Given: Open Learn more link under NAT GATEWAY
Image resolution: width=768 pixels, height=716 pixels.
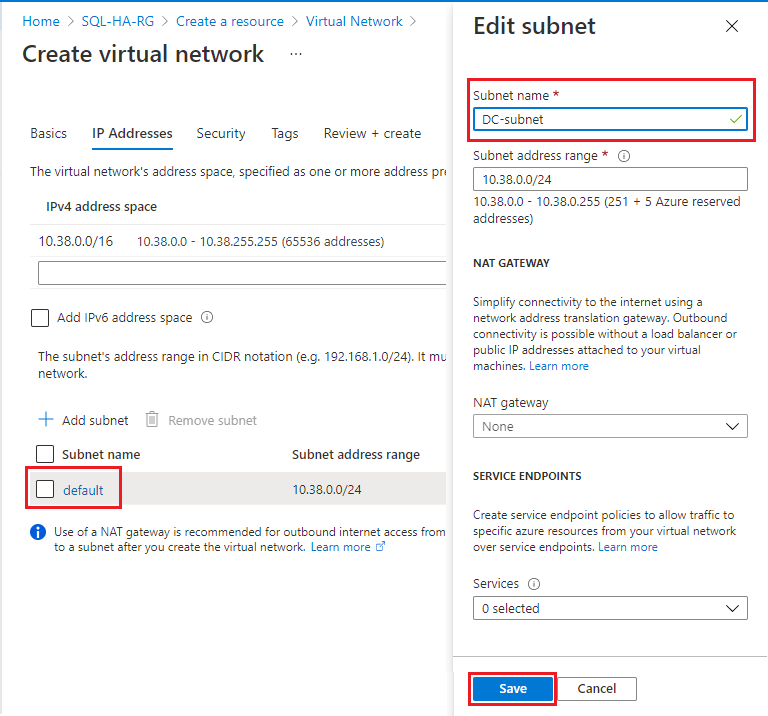Looking at the screenshot, I should [x=559, y=366].
